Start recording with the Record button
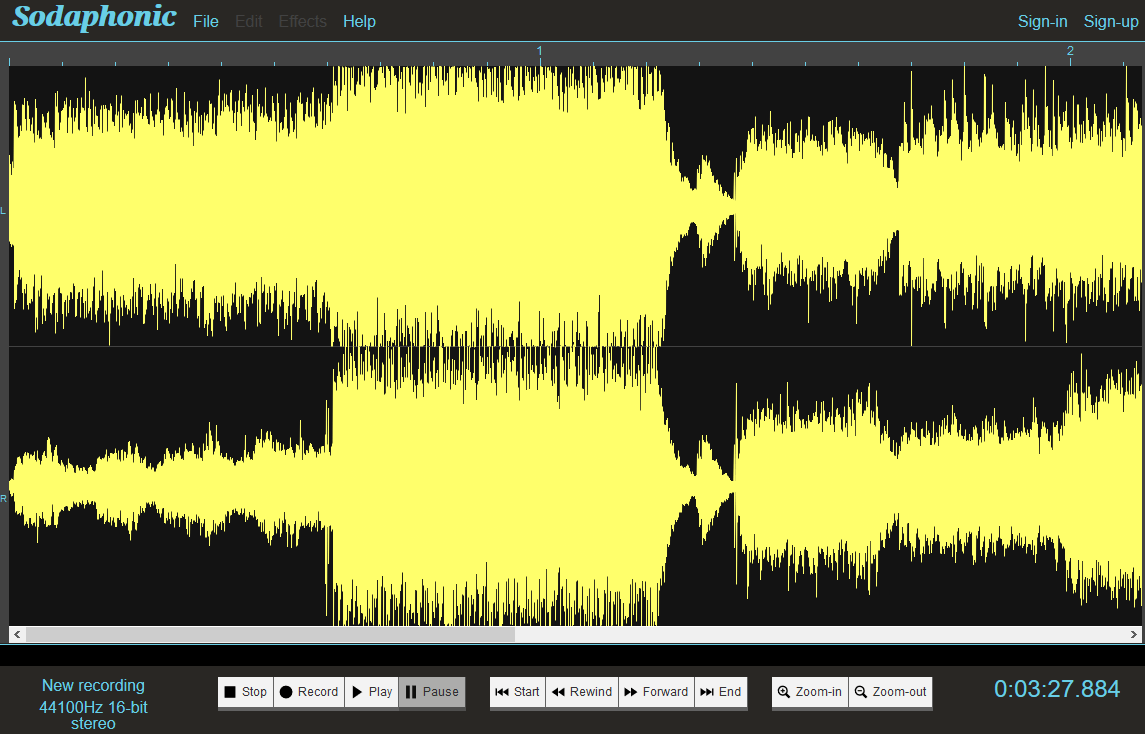The width and height of the screenshot is (1145, 734). (308, 692)
